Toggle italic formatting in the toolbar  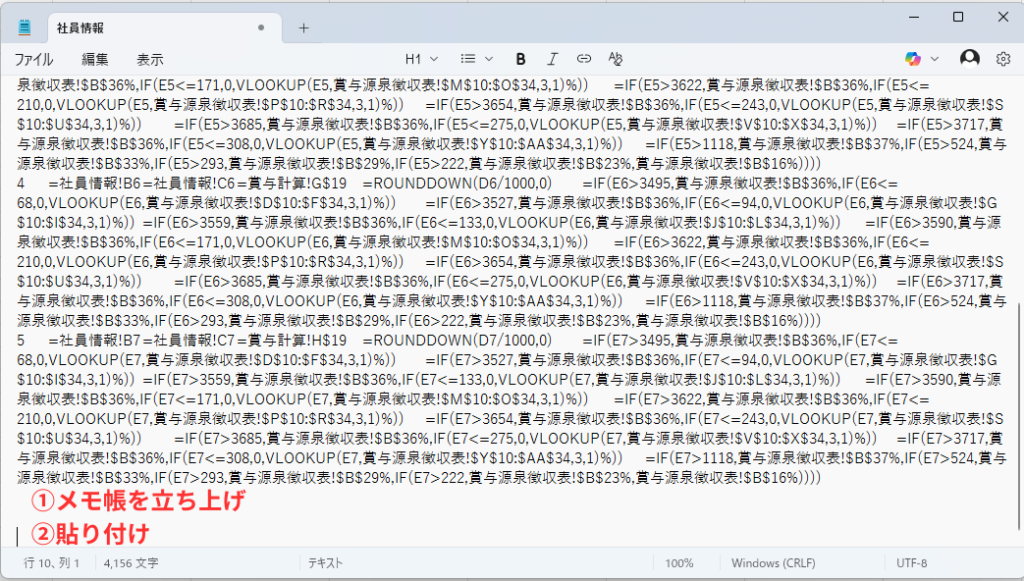[x=552, y=59]
